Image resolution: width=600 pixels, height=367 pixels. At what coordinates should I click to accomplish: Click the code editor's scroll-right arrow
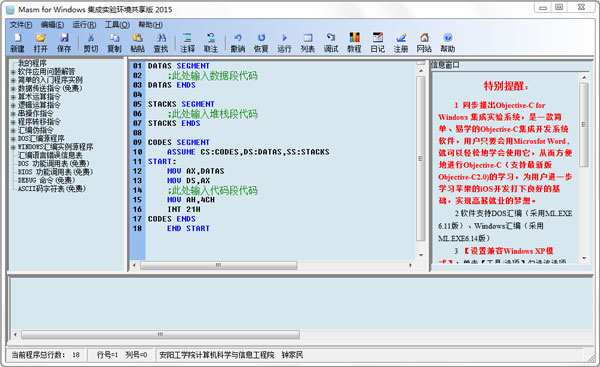click(x=410, y=265)
